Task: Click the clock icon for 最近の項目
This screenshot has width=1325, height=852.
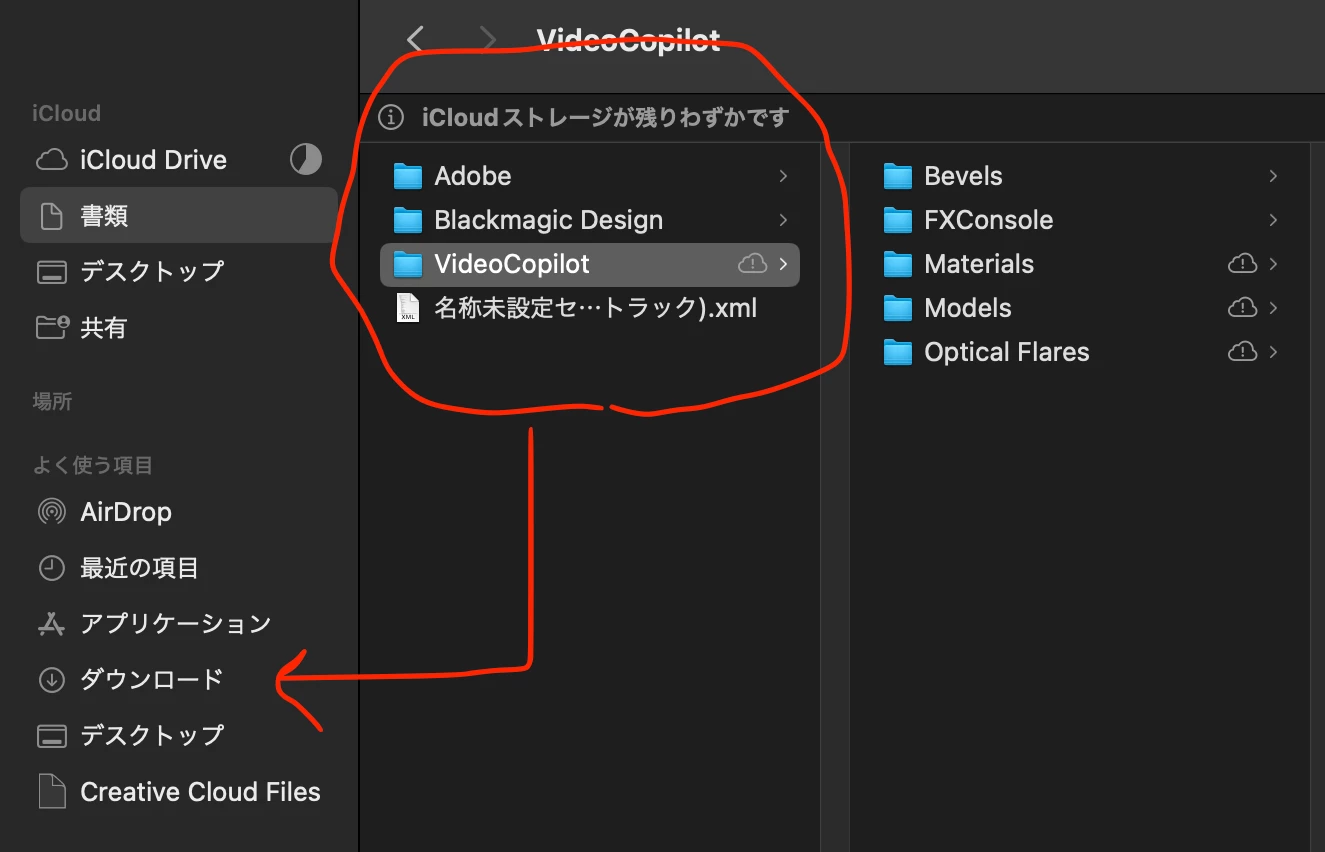Action: click(51, 568)
